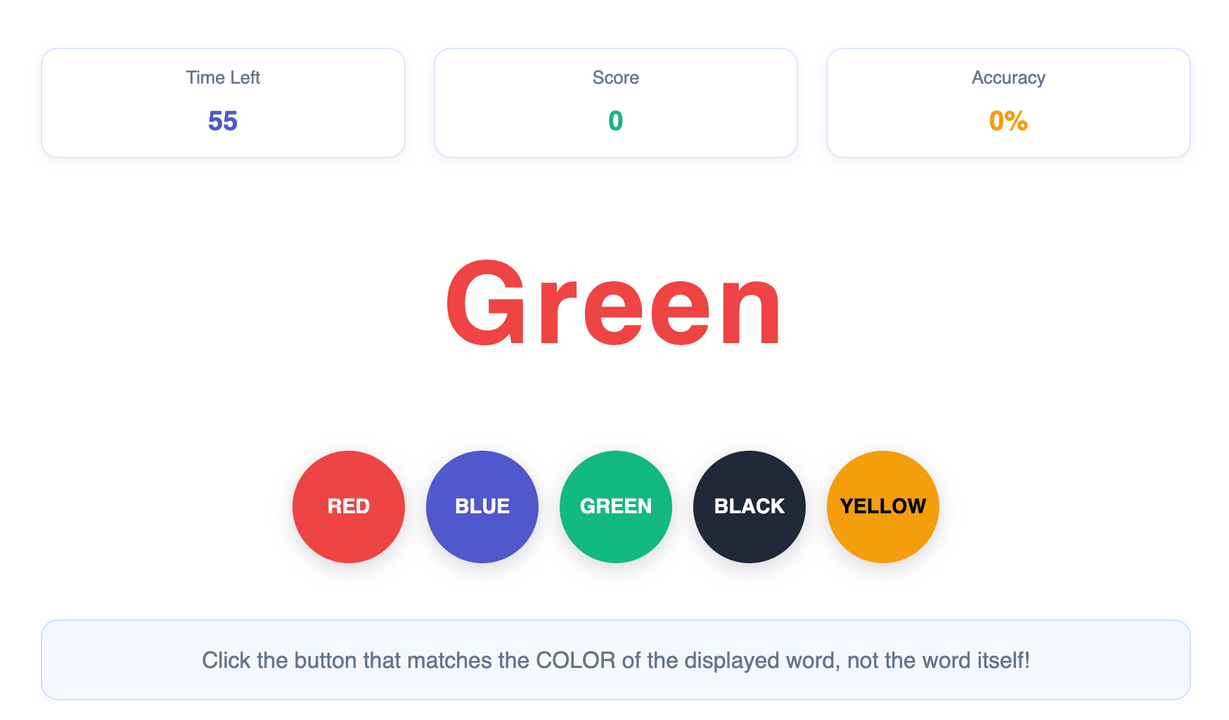Click the Time Left label
The width and height of the screenshot is (1229, 720).
pyautogui.click(x=223, y=78)
